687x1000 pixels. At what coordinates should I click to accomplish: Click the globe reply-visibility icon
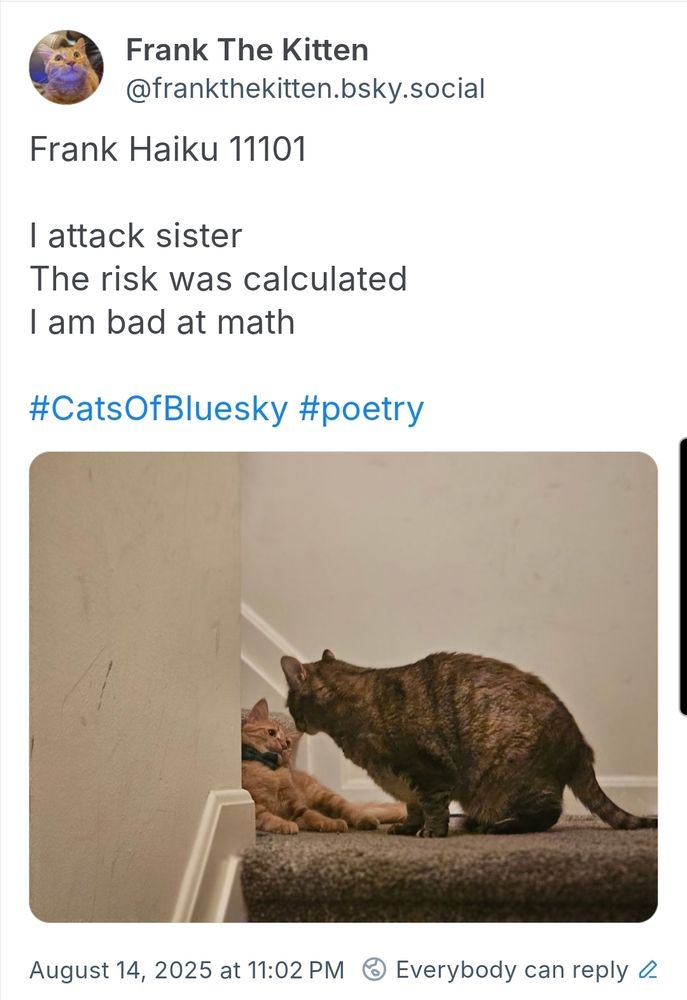[x=374, y=969]
